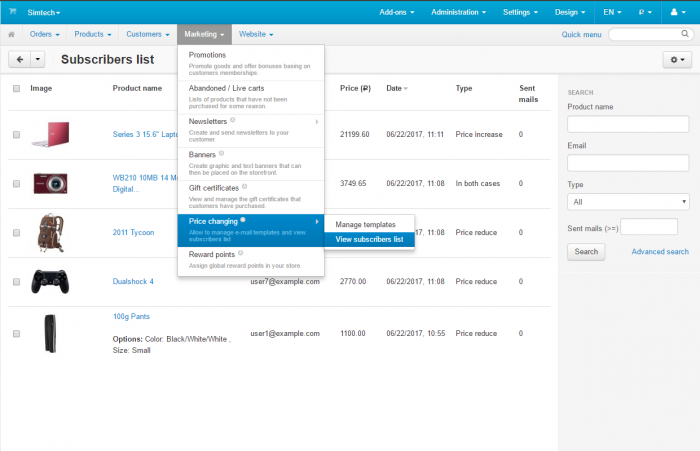The width and height of the screenshot is (700, 451).
Task: Open the 100g Pants thumbnail
Action: coord(50,334)
